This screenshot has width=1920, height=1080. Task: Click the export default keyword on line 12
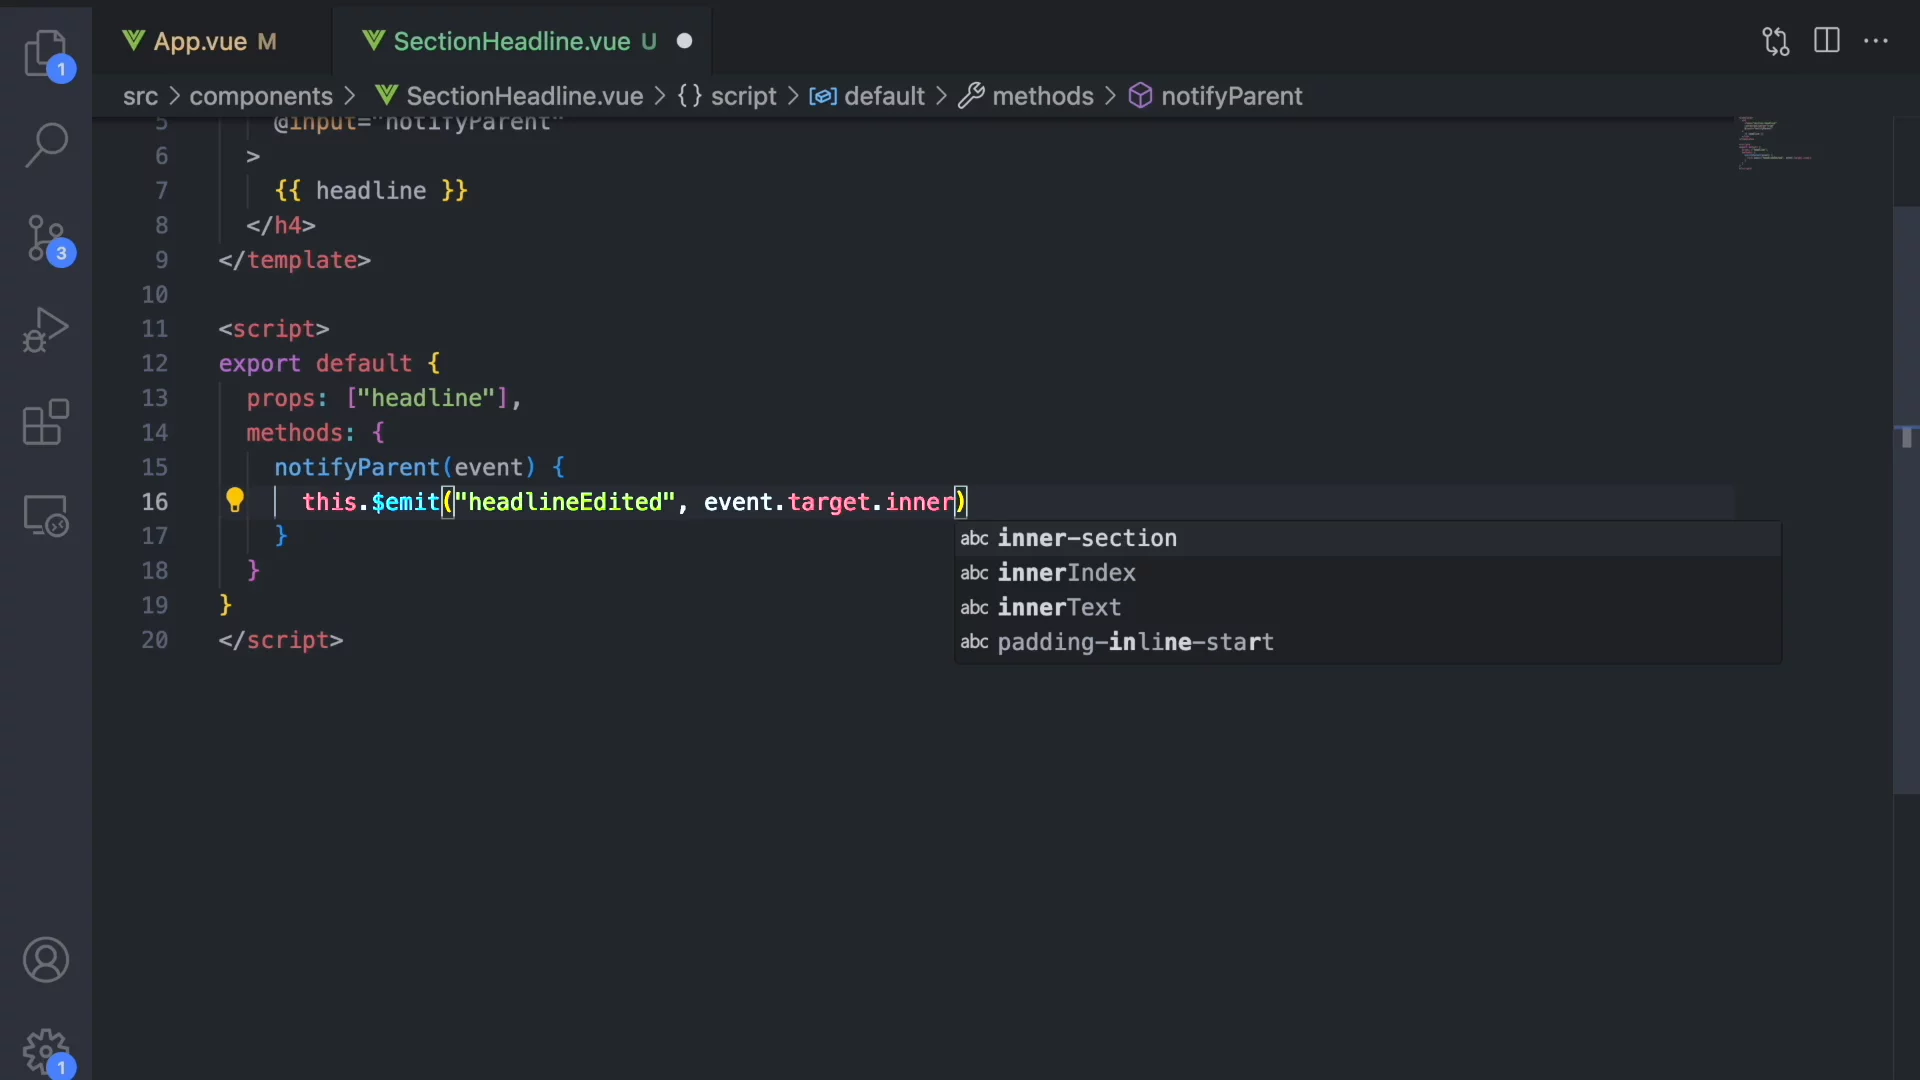[315, 363]
